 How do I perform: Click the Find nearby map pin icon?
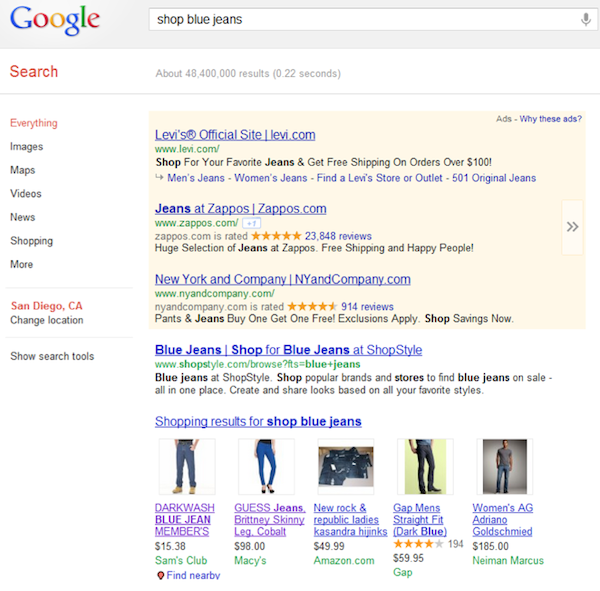pyautogui.click(x=161, y=575)
